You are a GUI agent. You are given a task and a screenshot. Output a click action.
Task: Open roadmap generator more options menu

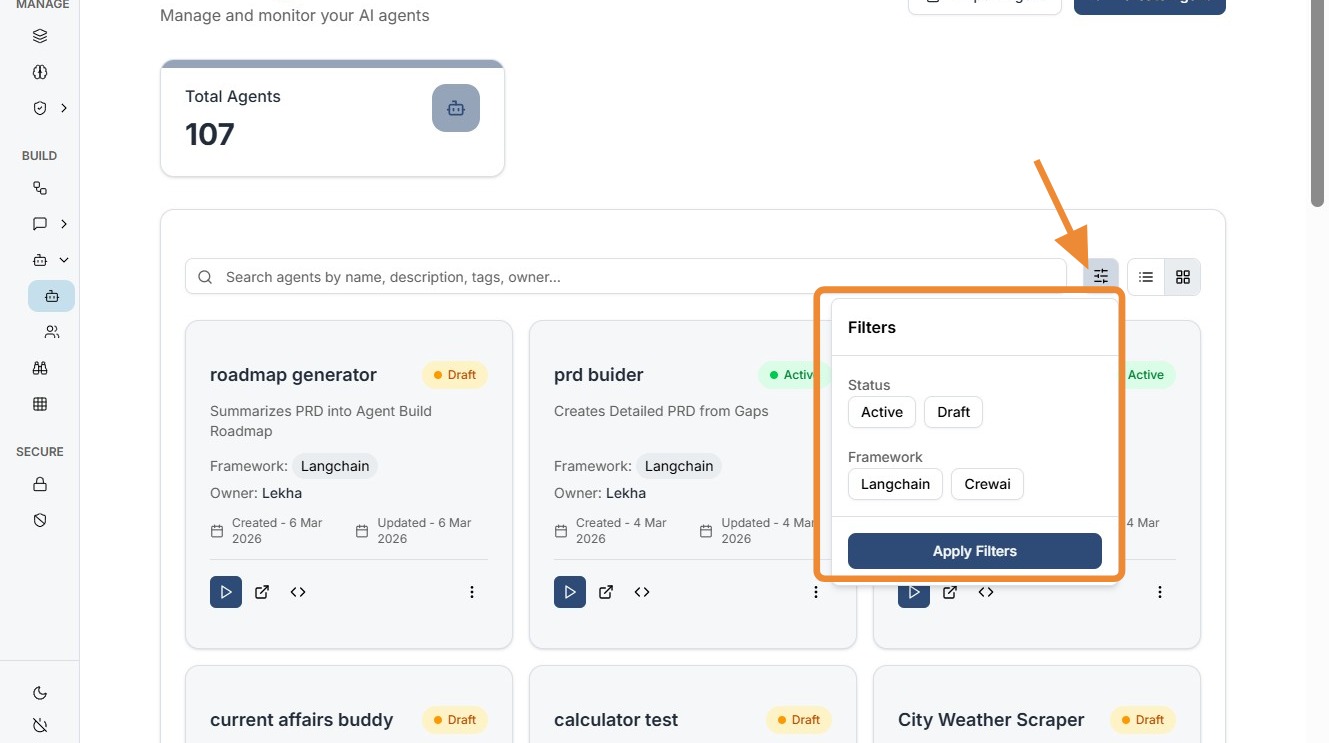[x=472, y=592]
